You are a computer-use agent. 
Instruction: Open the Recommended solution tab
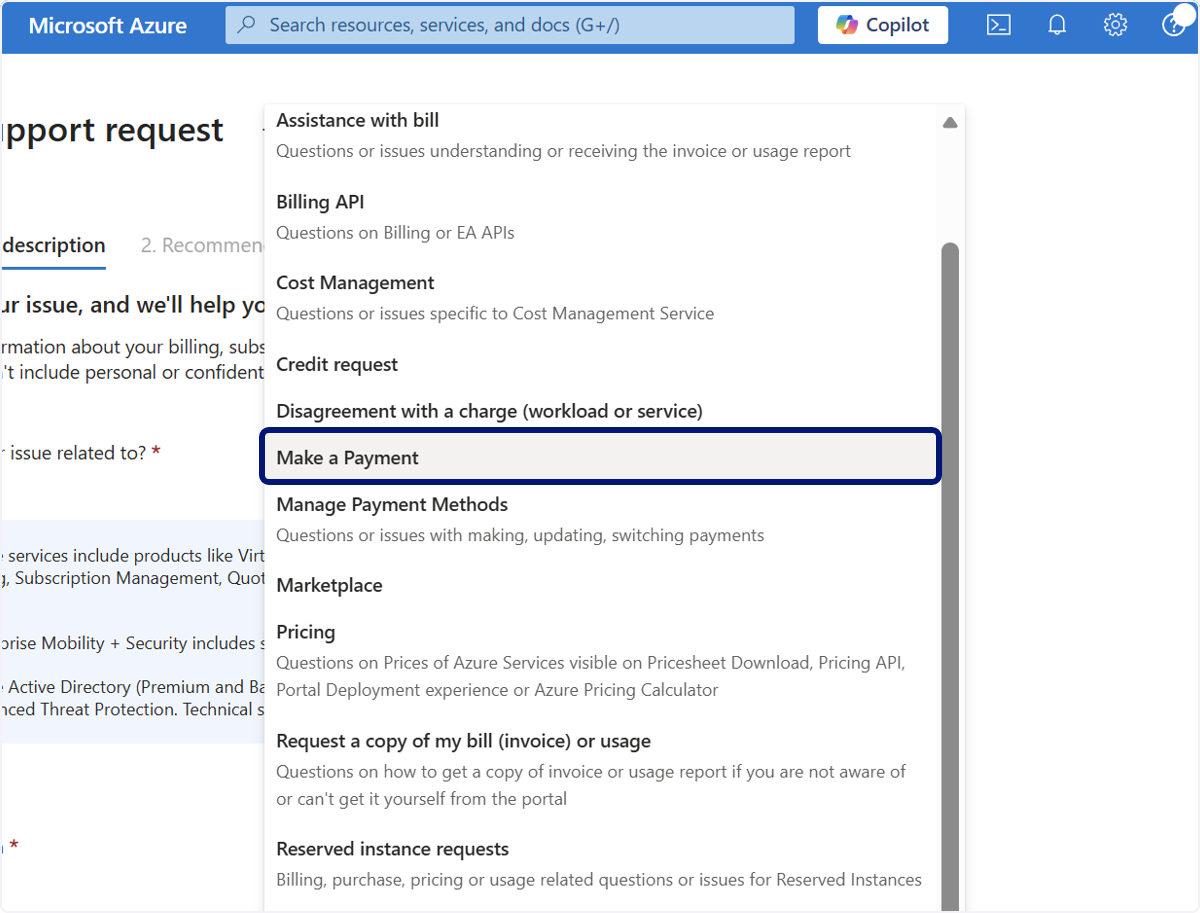click(202, 246)
